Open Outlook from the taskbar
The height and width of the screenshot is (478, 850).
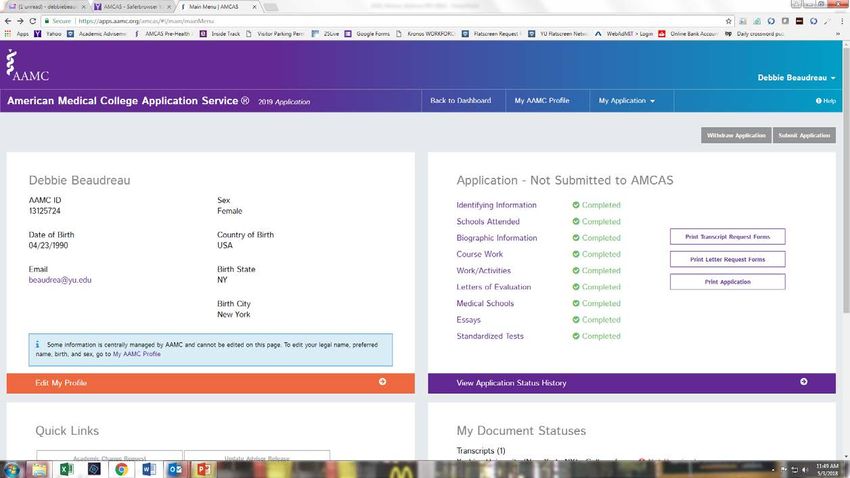click(x=176, y=469)
